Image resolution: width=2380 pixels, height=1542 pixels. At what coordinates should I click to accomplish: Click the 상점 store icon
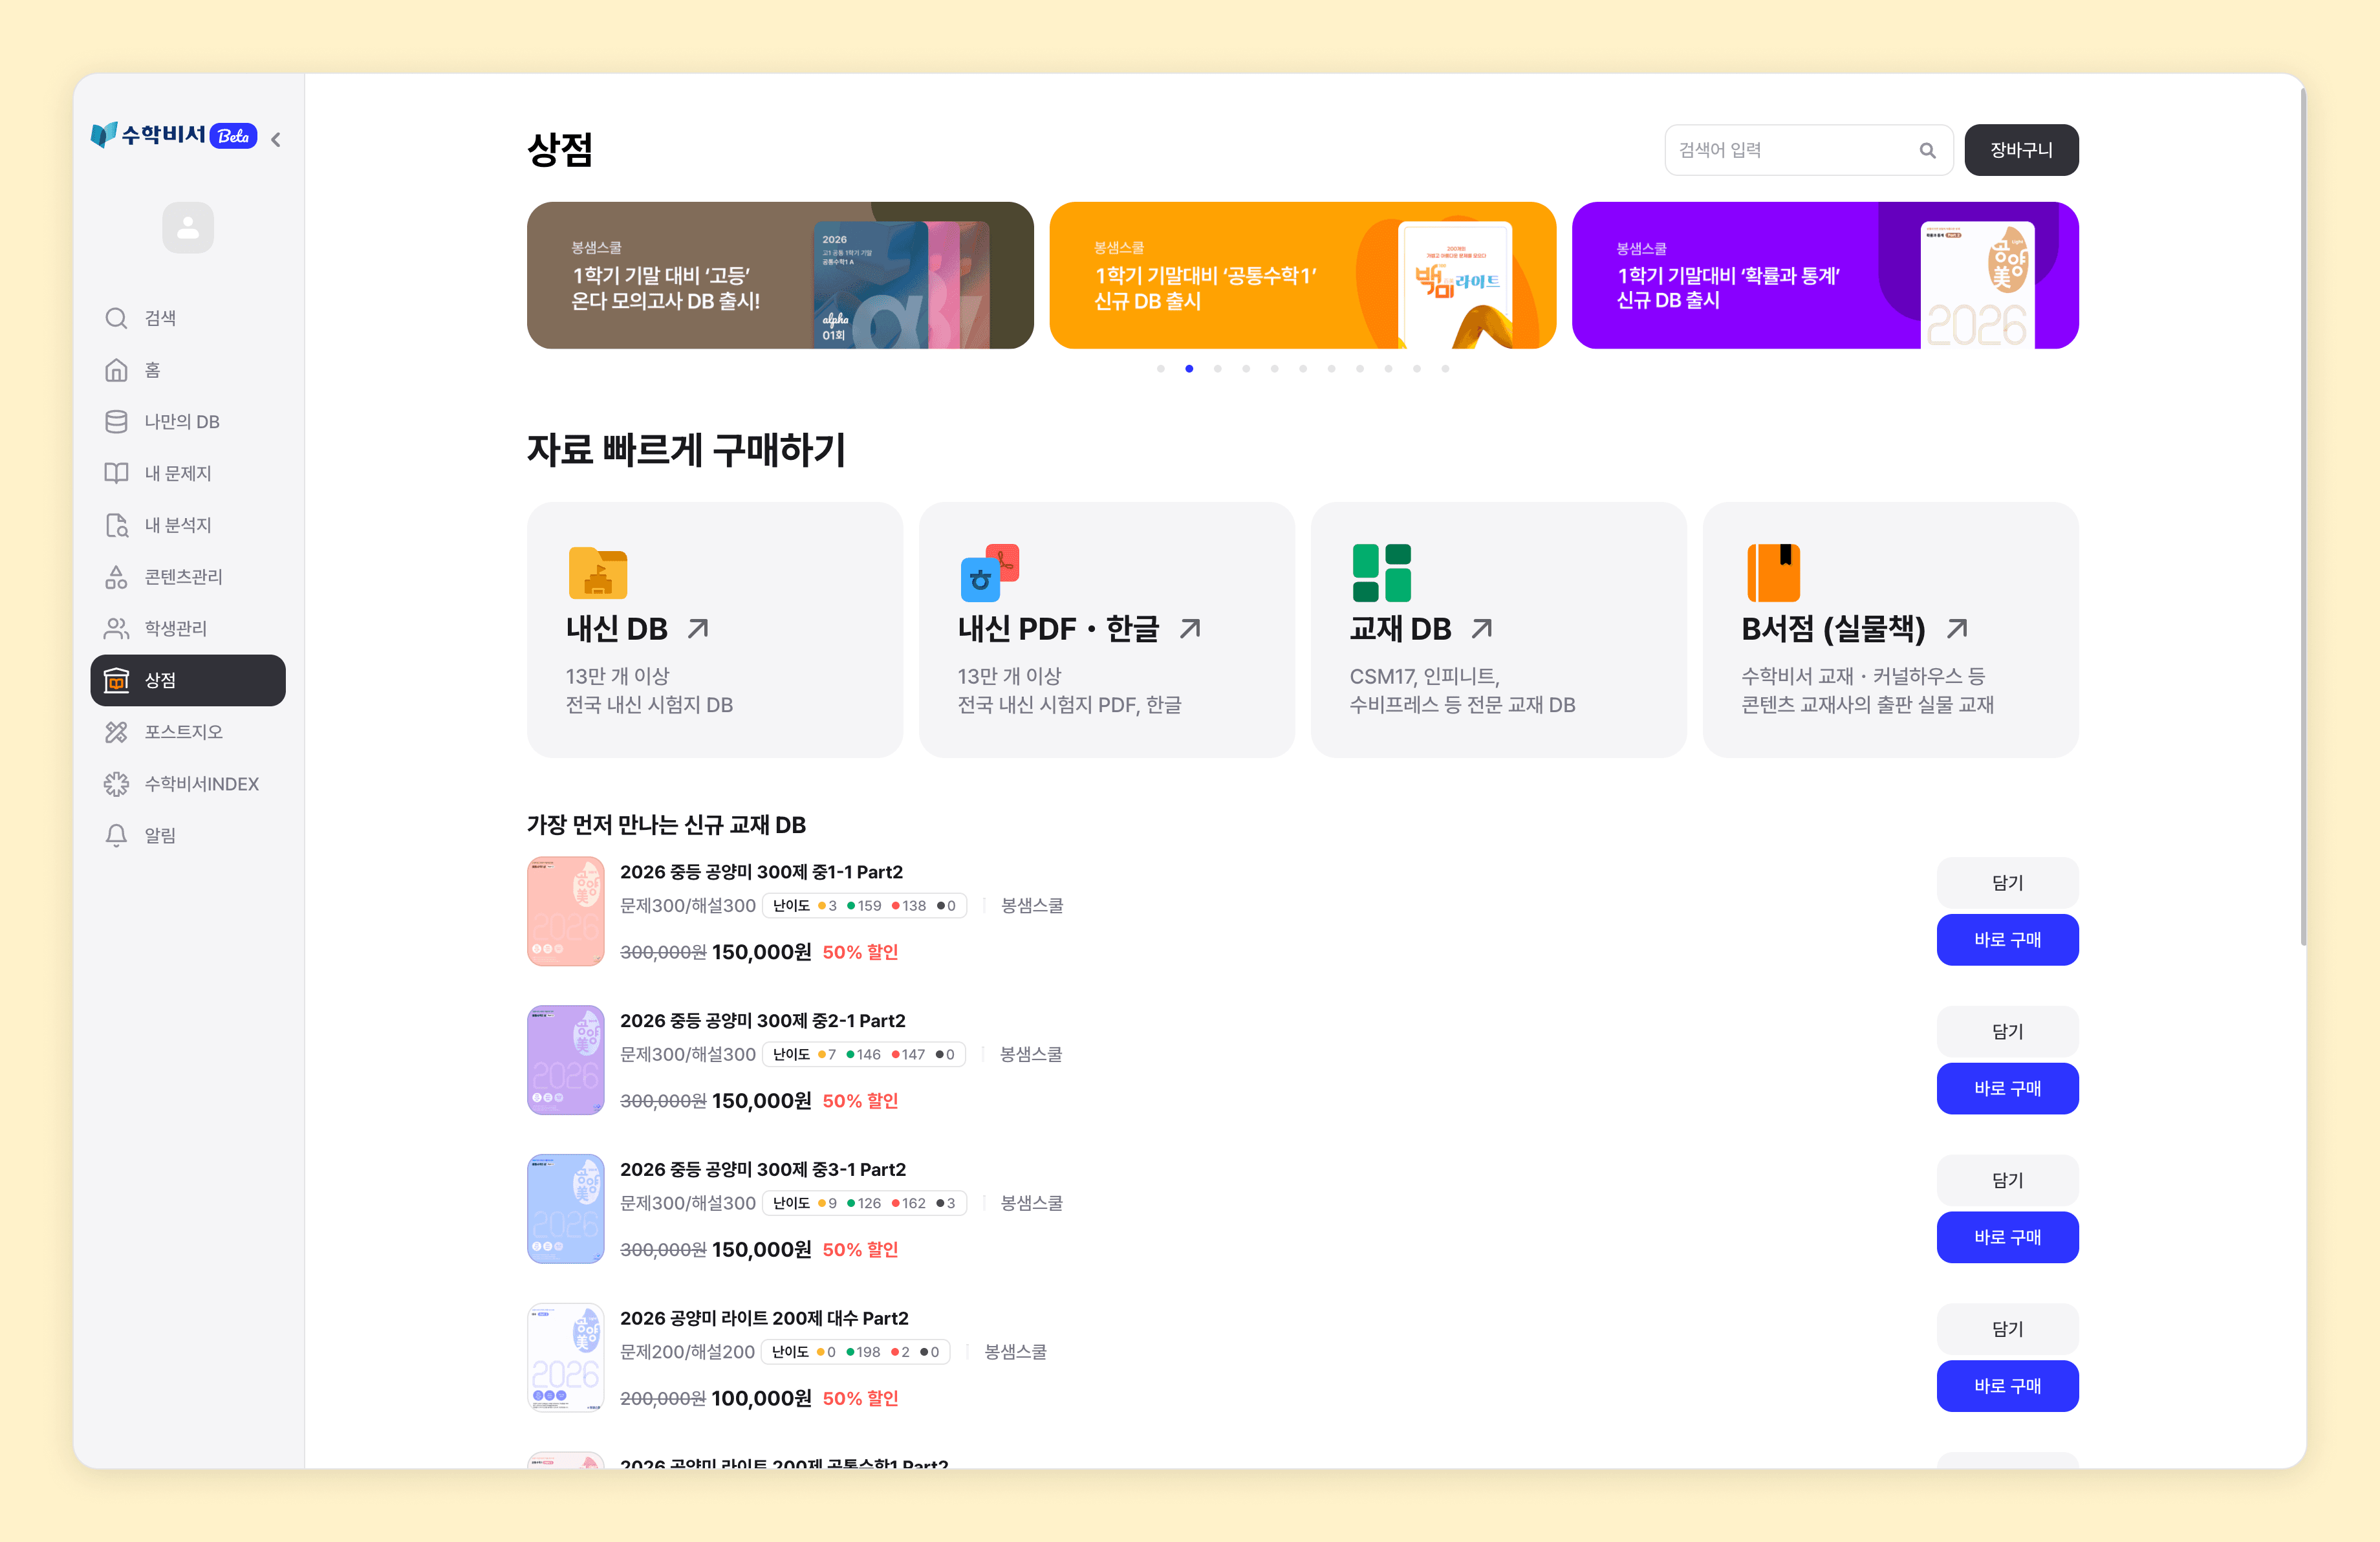(x=116, y=680)
